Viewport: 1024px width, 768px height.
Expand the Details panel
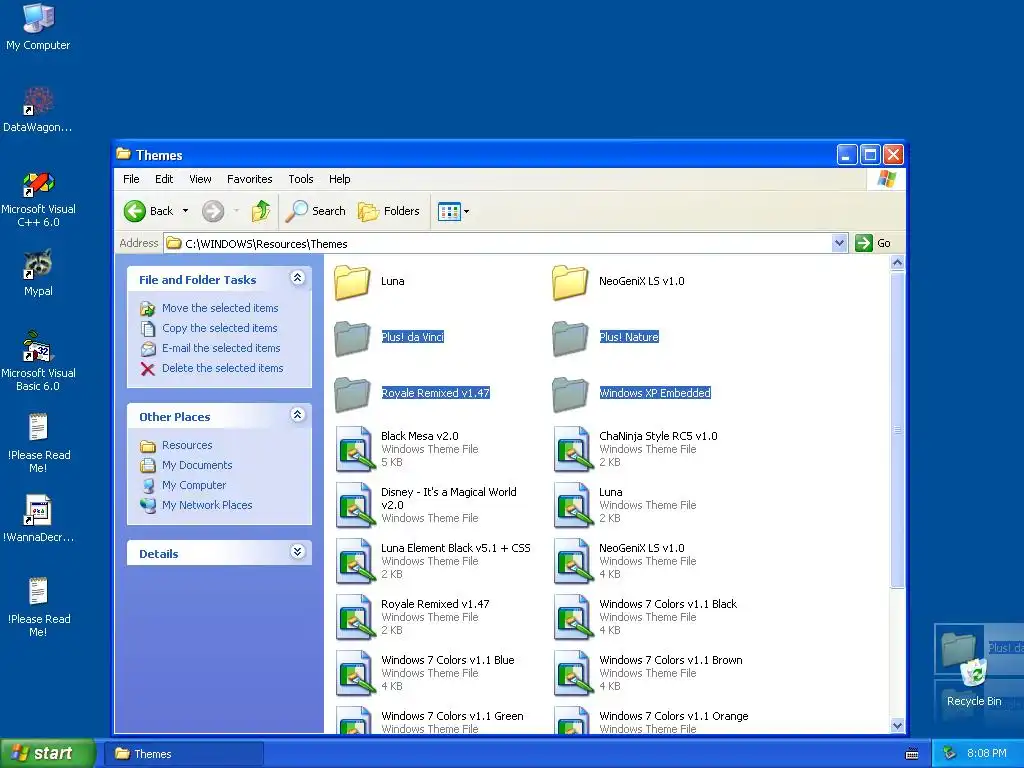tap(297, 552)
